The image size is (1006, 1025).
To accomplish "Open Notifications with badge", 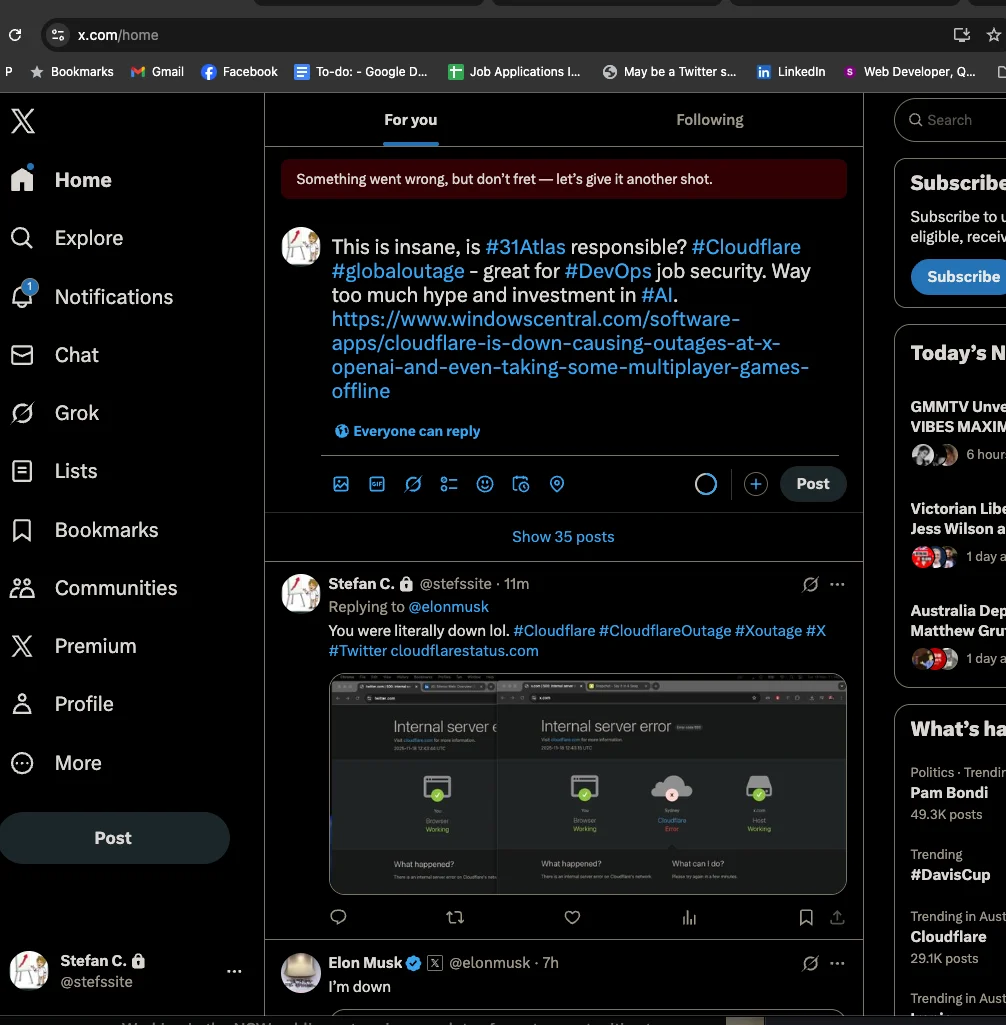I will pyautogui.click(x=92, y=296).
